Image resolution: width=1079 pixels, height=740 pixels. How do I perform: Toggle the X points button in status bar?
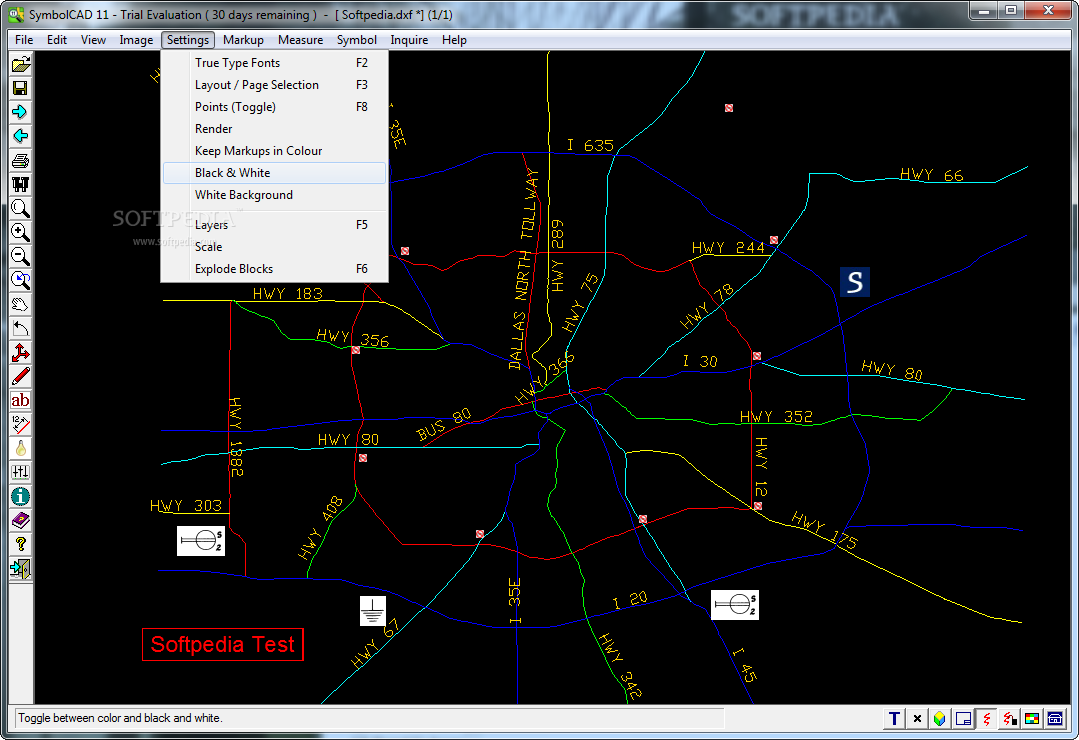[x=917, y=719]
